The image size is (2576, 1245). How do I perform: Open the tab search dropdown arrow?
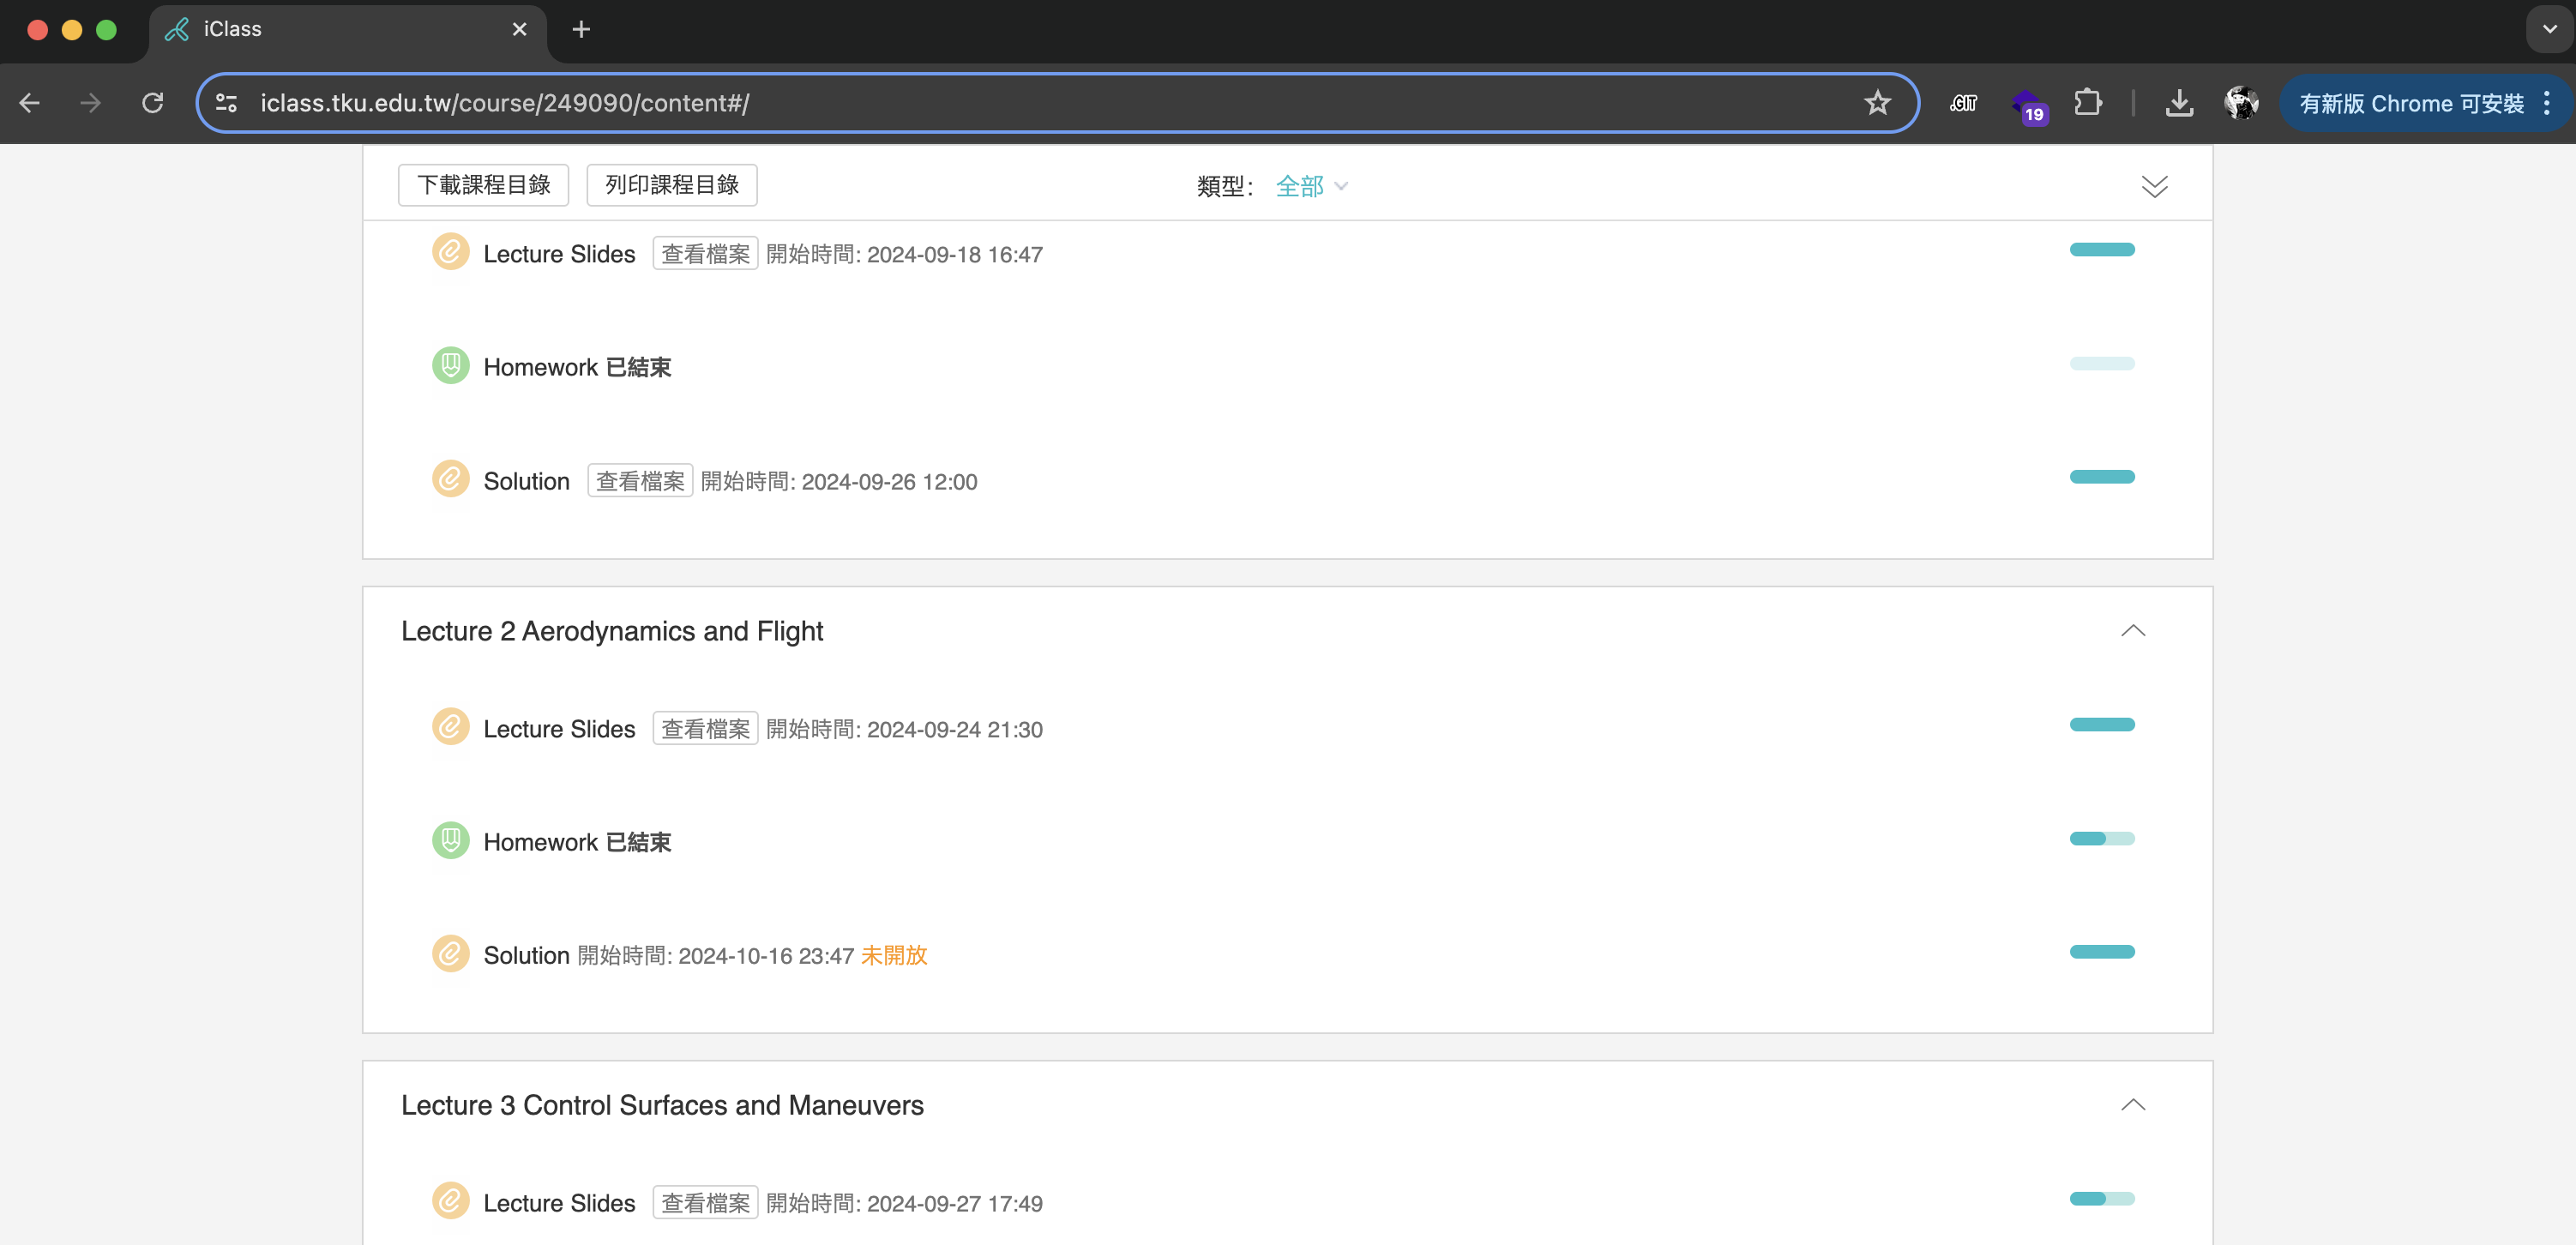[x=2549, y=30]
